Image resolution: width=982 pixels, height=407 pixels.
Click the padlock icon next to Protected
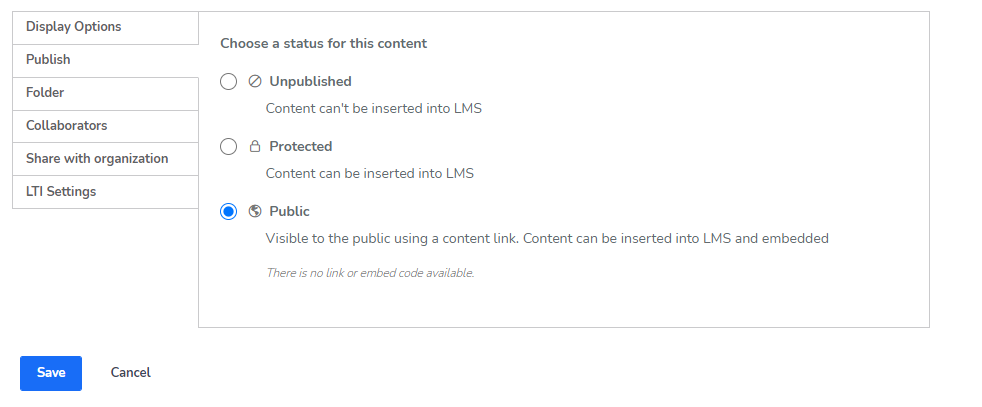[x=254, y=147]
